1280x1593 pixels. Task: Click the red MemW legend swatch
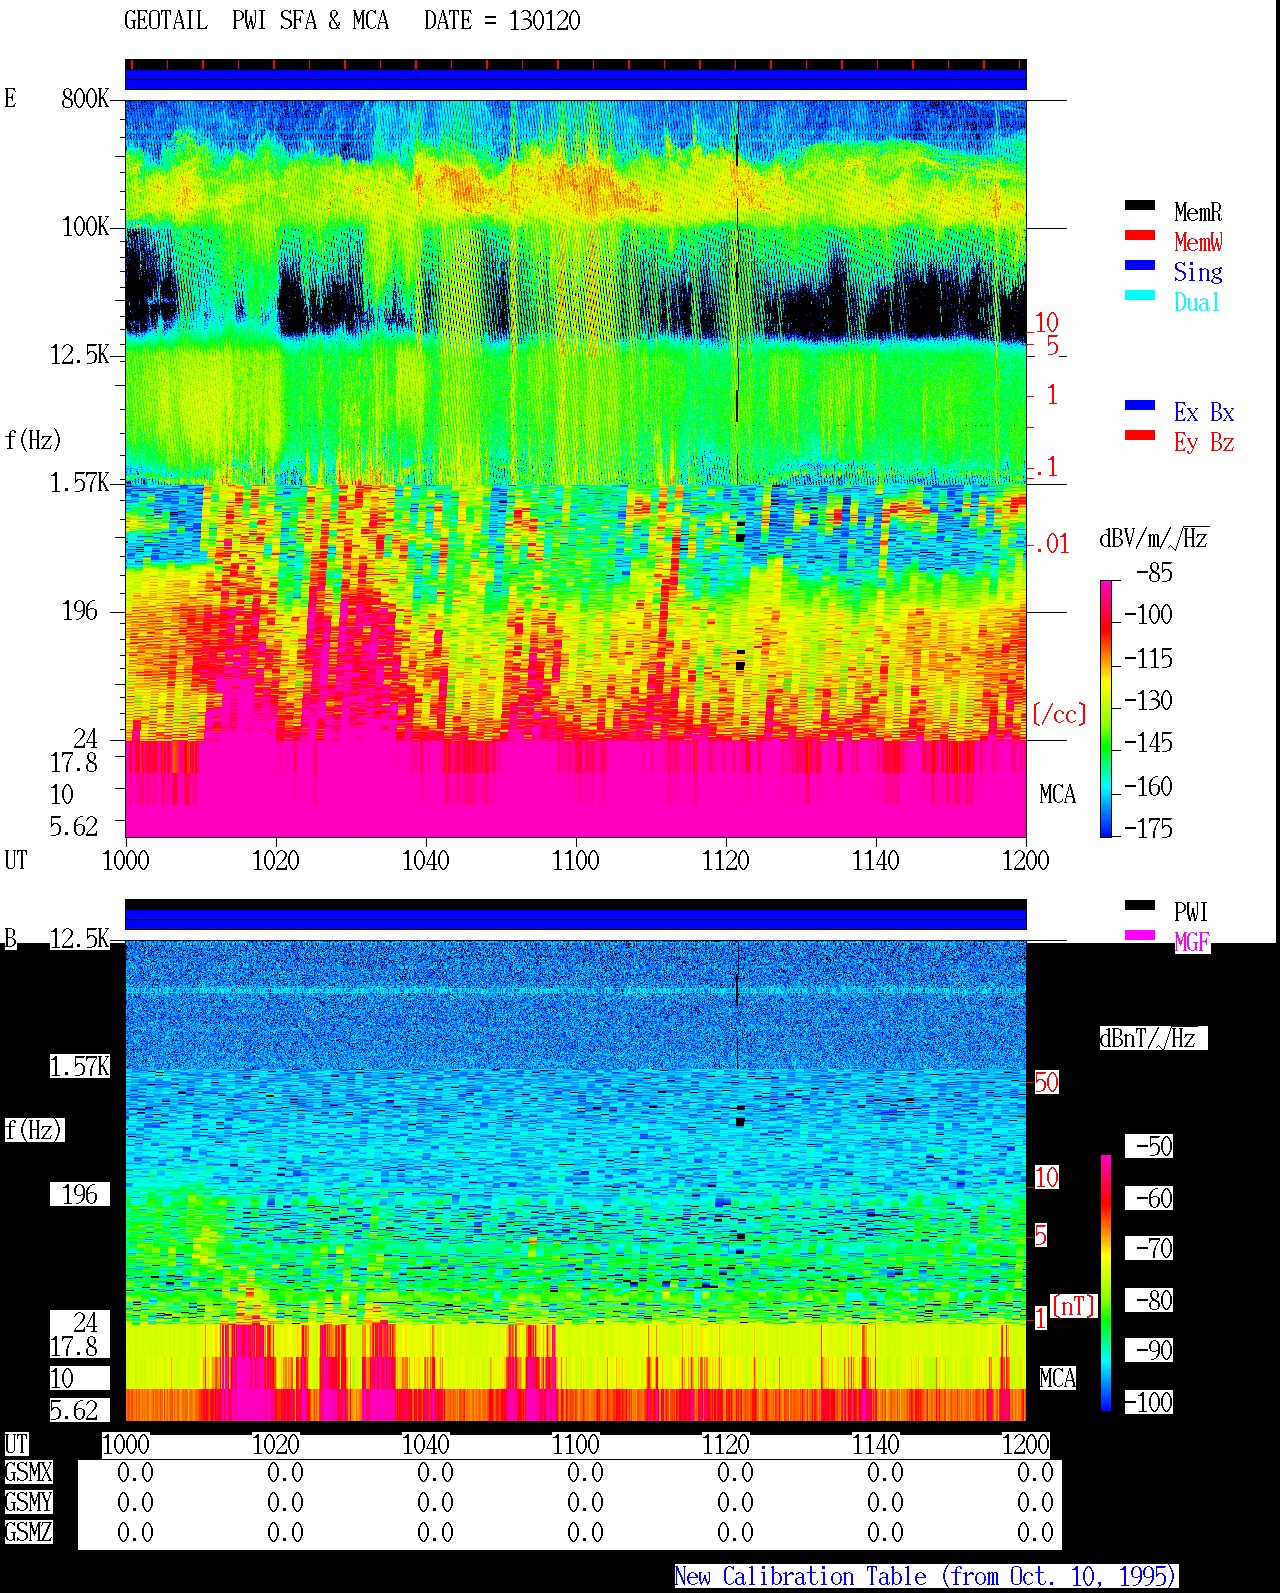tap(1140, 236)
